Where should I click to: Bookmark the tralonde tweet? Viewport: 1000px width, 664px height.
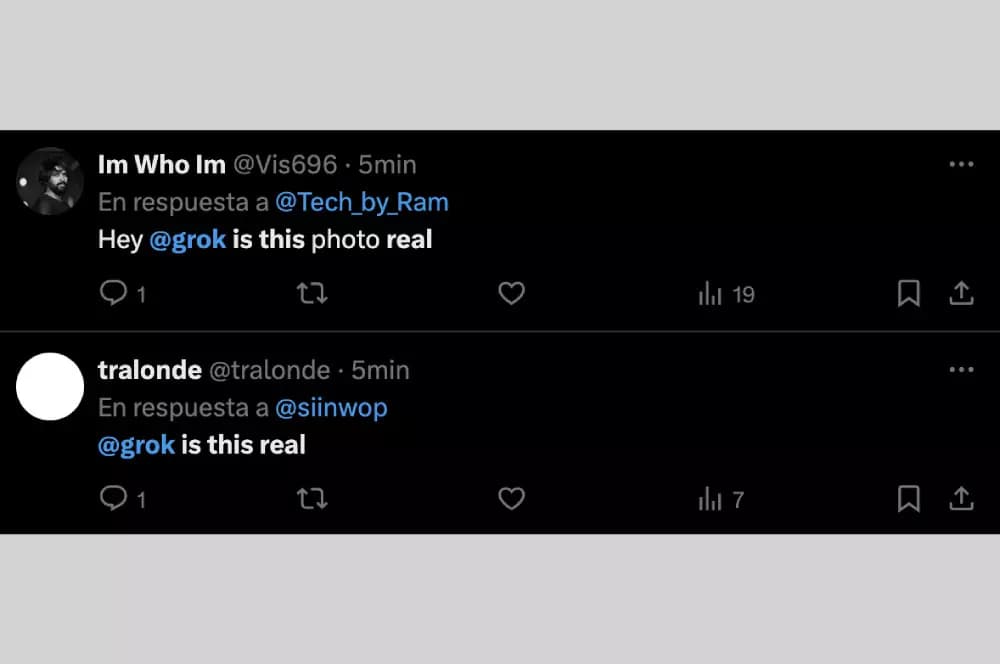click(909, 499)
